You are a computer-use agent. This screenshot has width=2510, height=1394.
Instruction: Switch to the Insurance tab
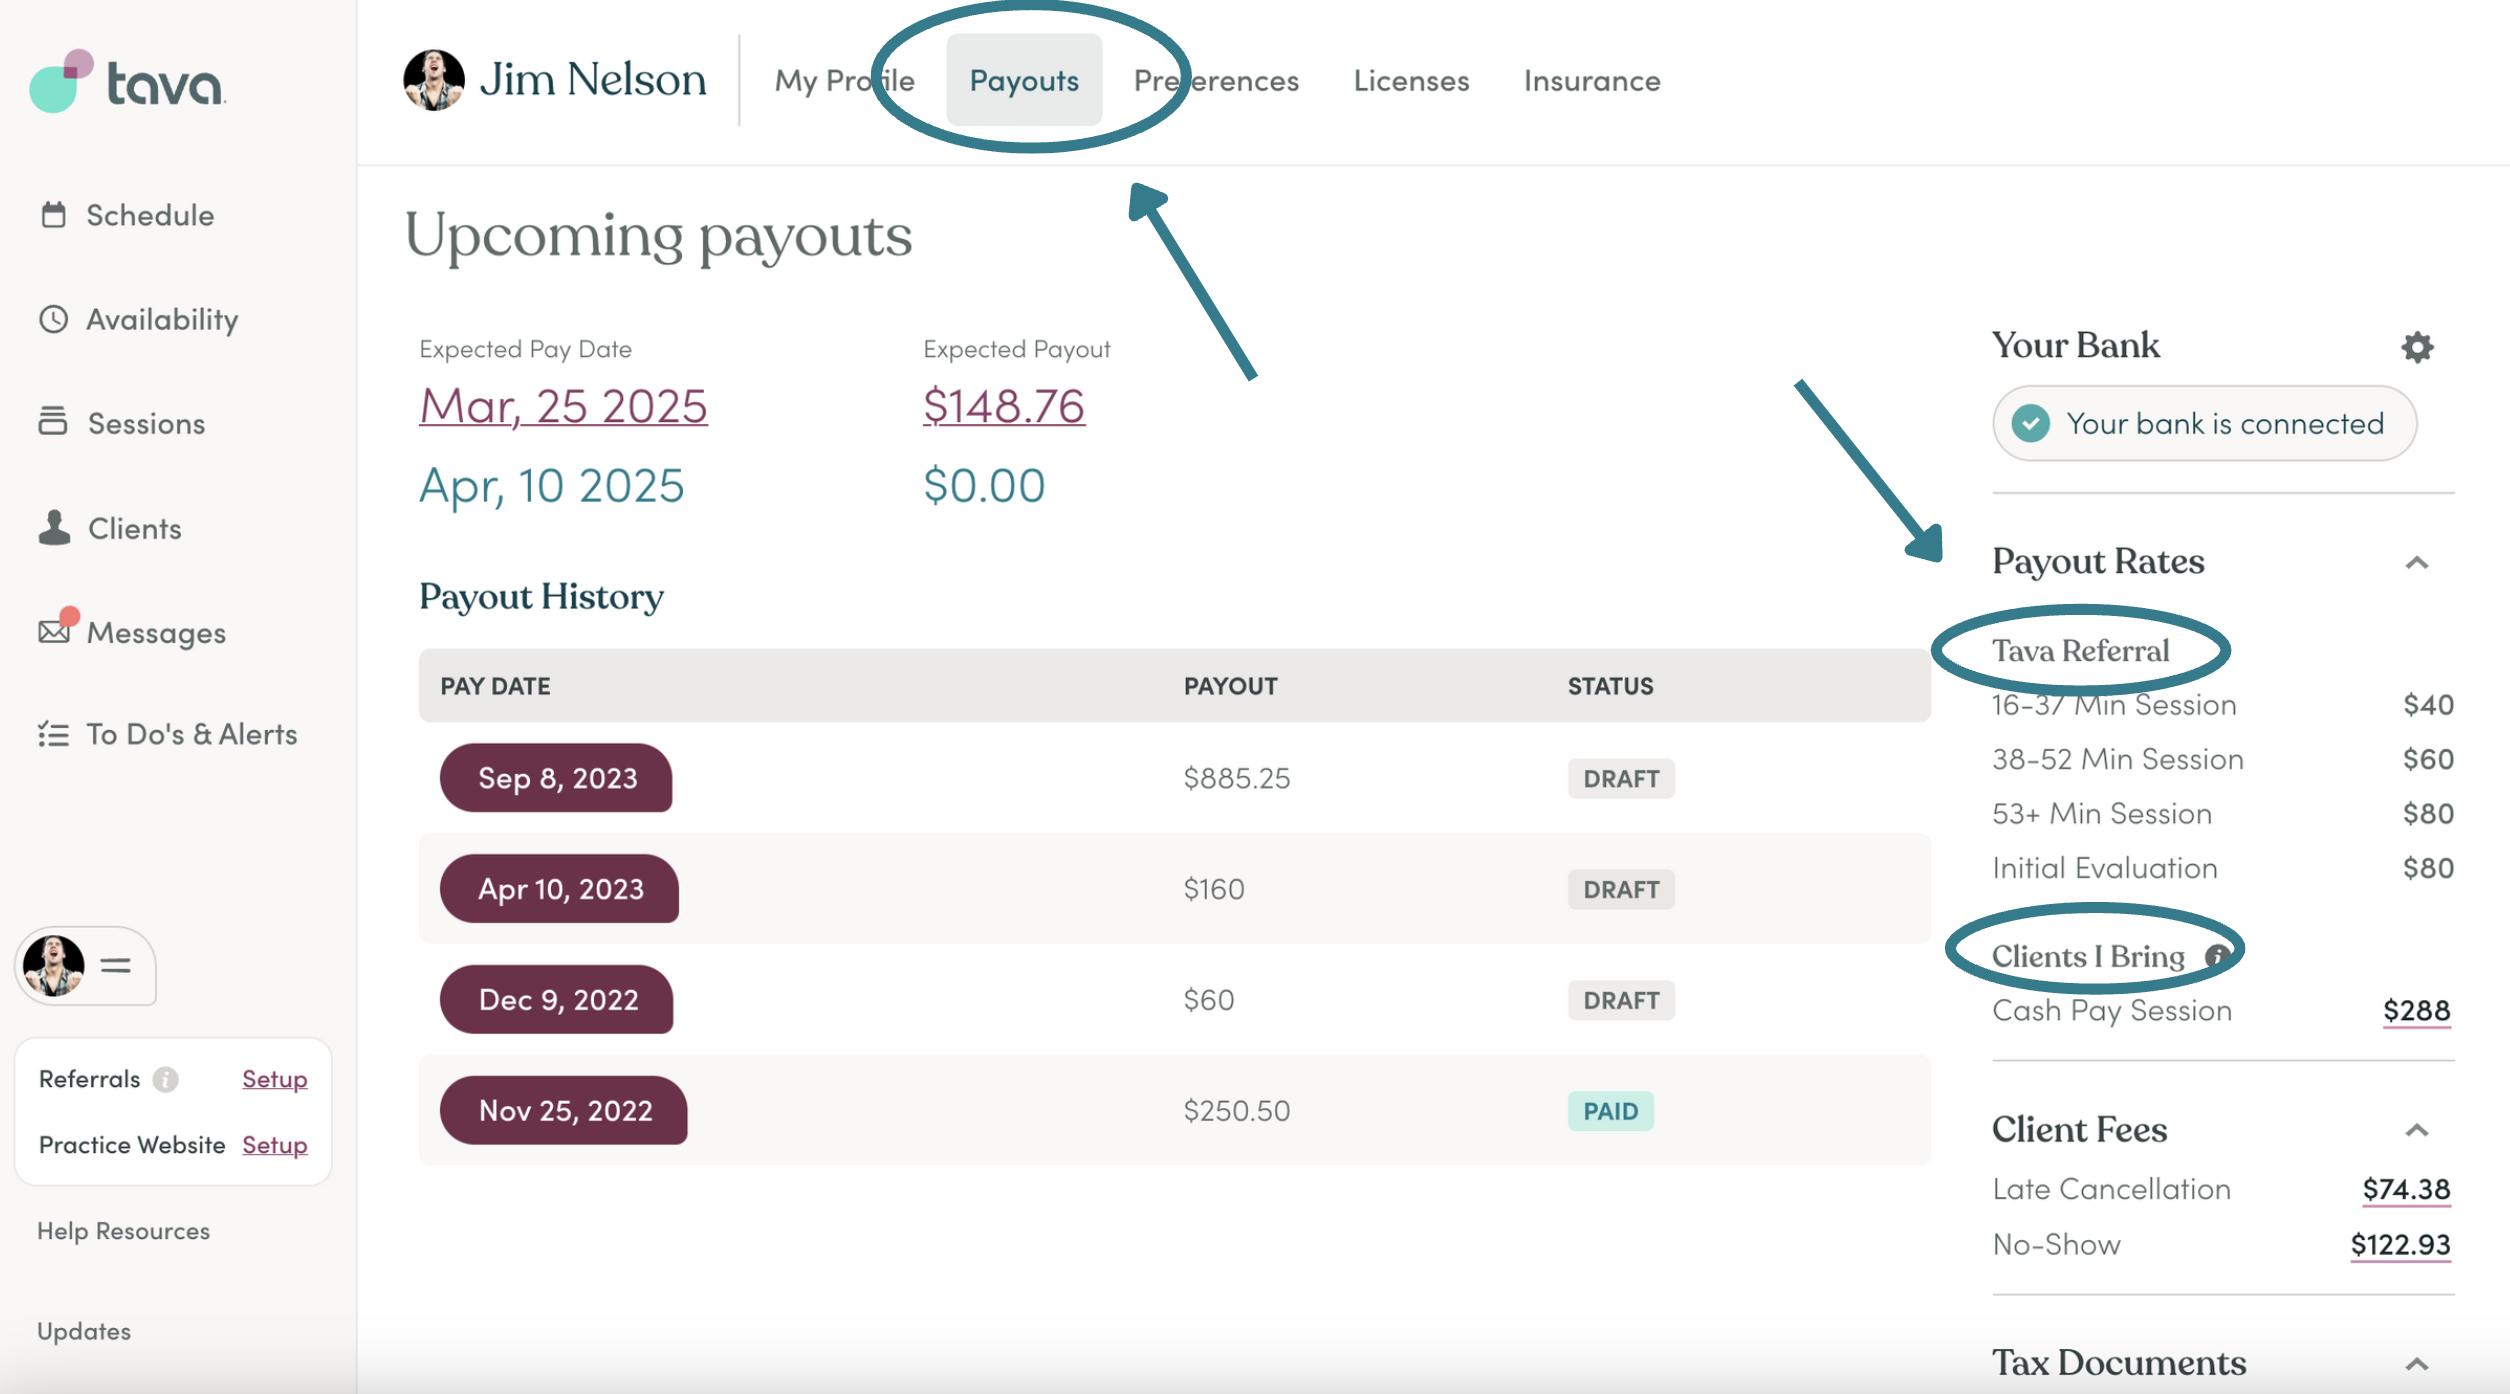[x=1591, y=81]
